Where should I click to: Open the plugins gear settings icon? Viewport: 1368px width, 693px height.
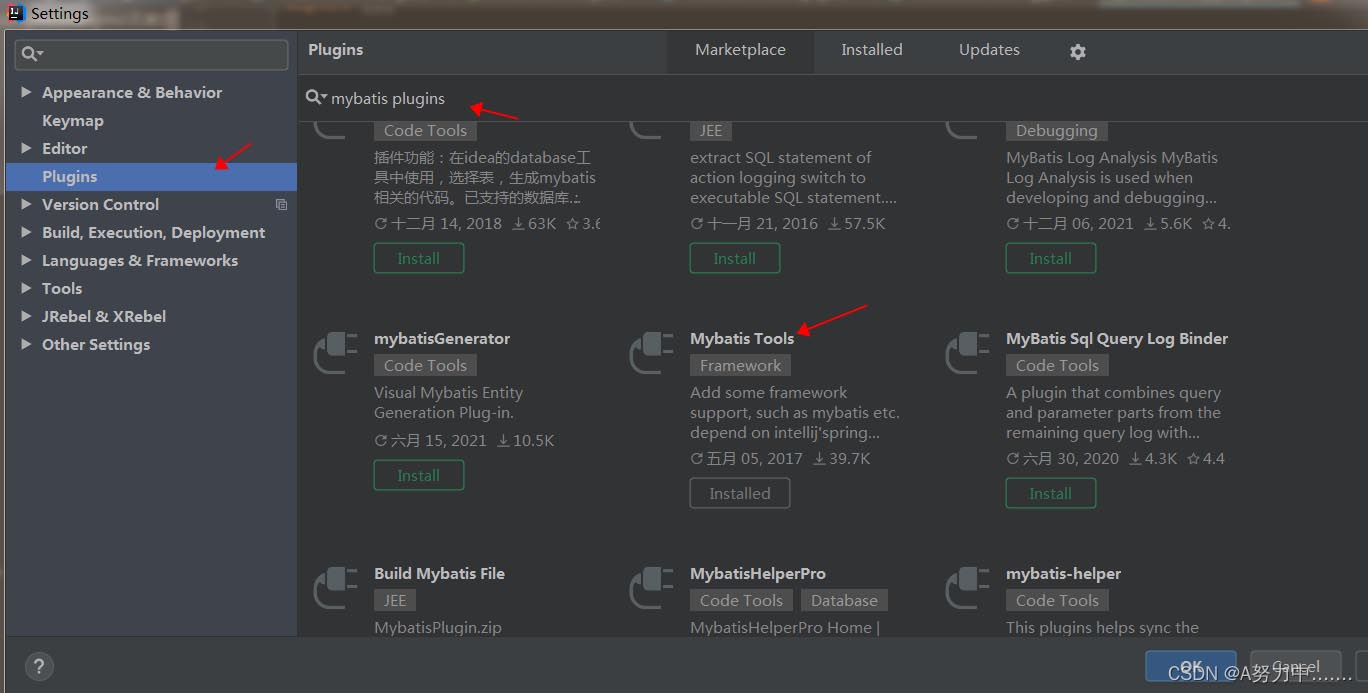(1077, 51)
